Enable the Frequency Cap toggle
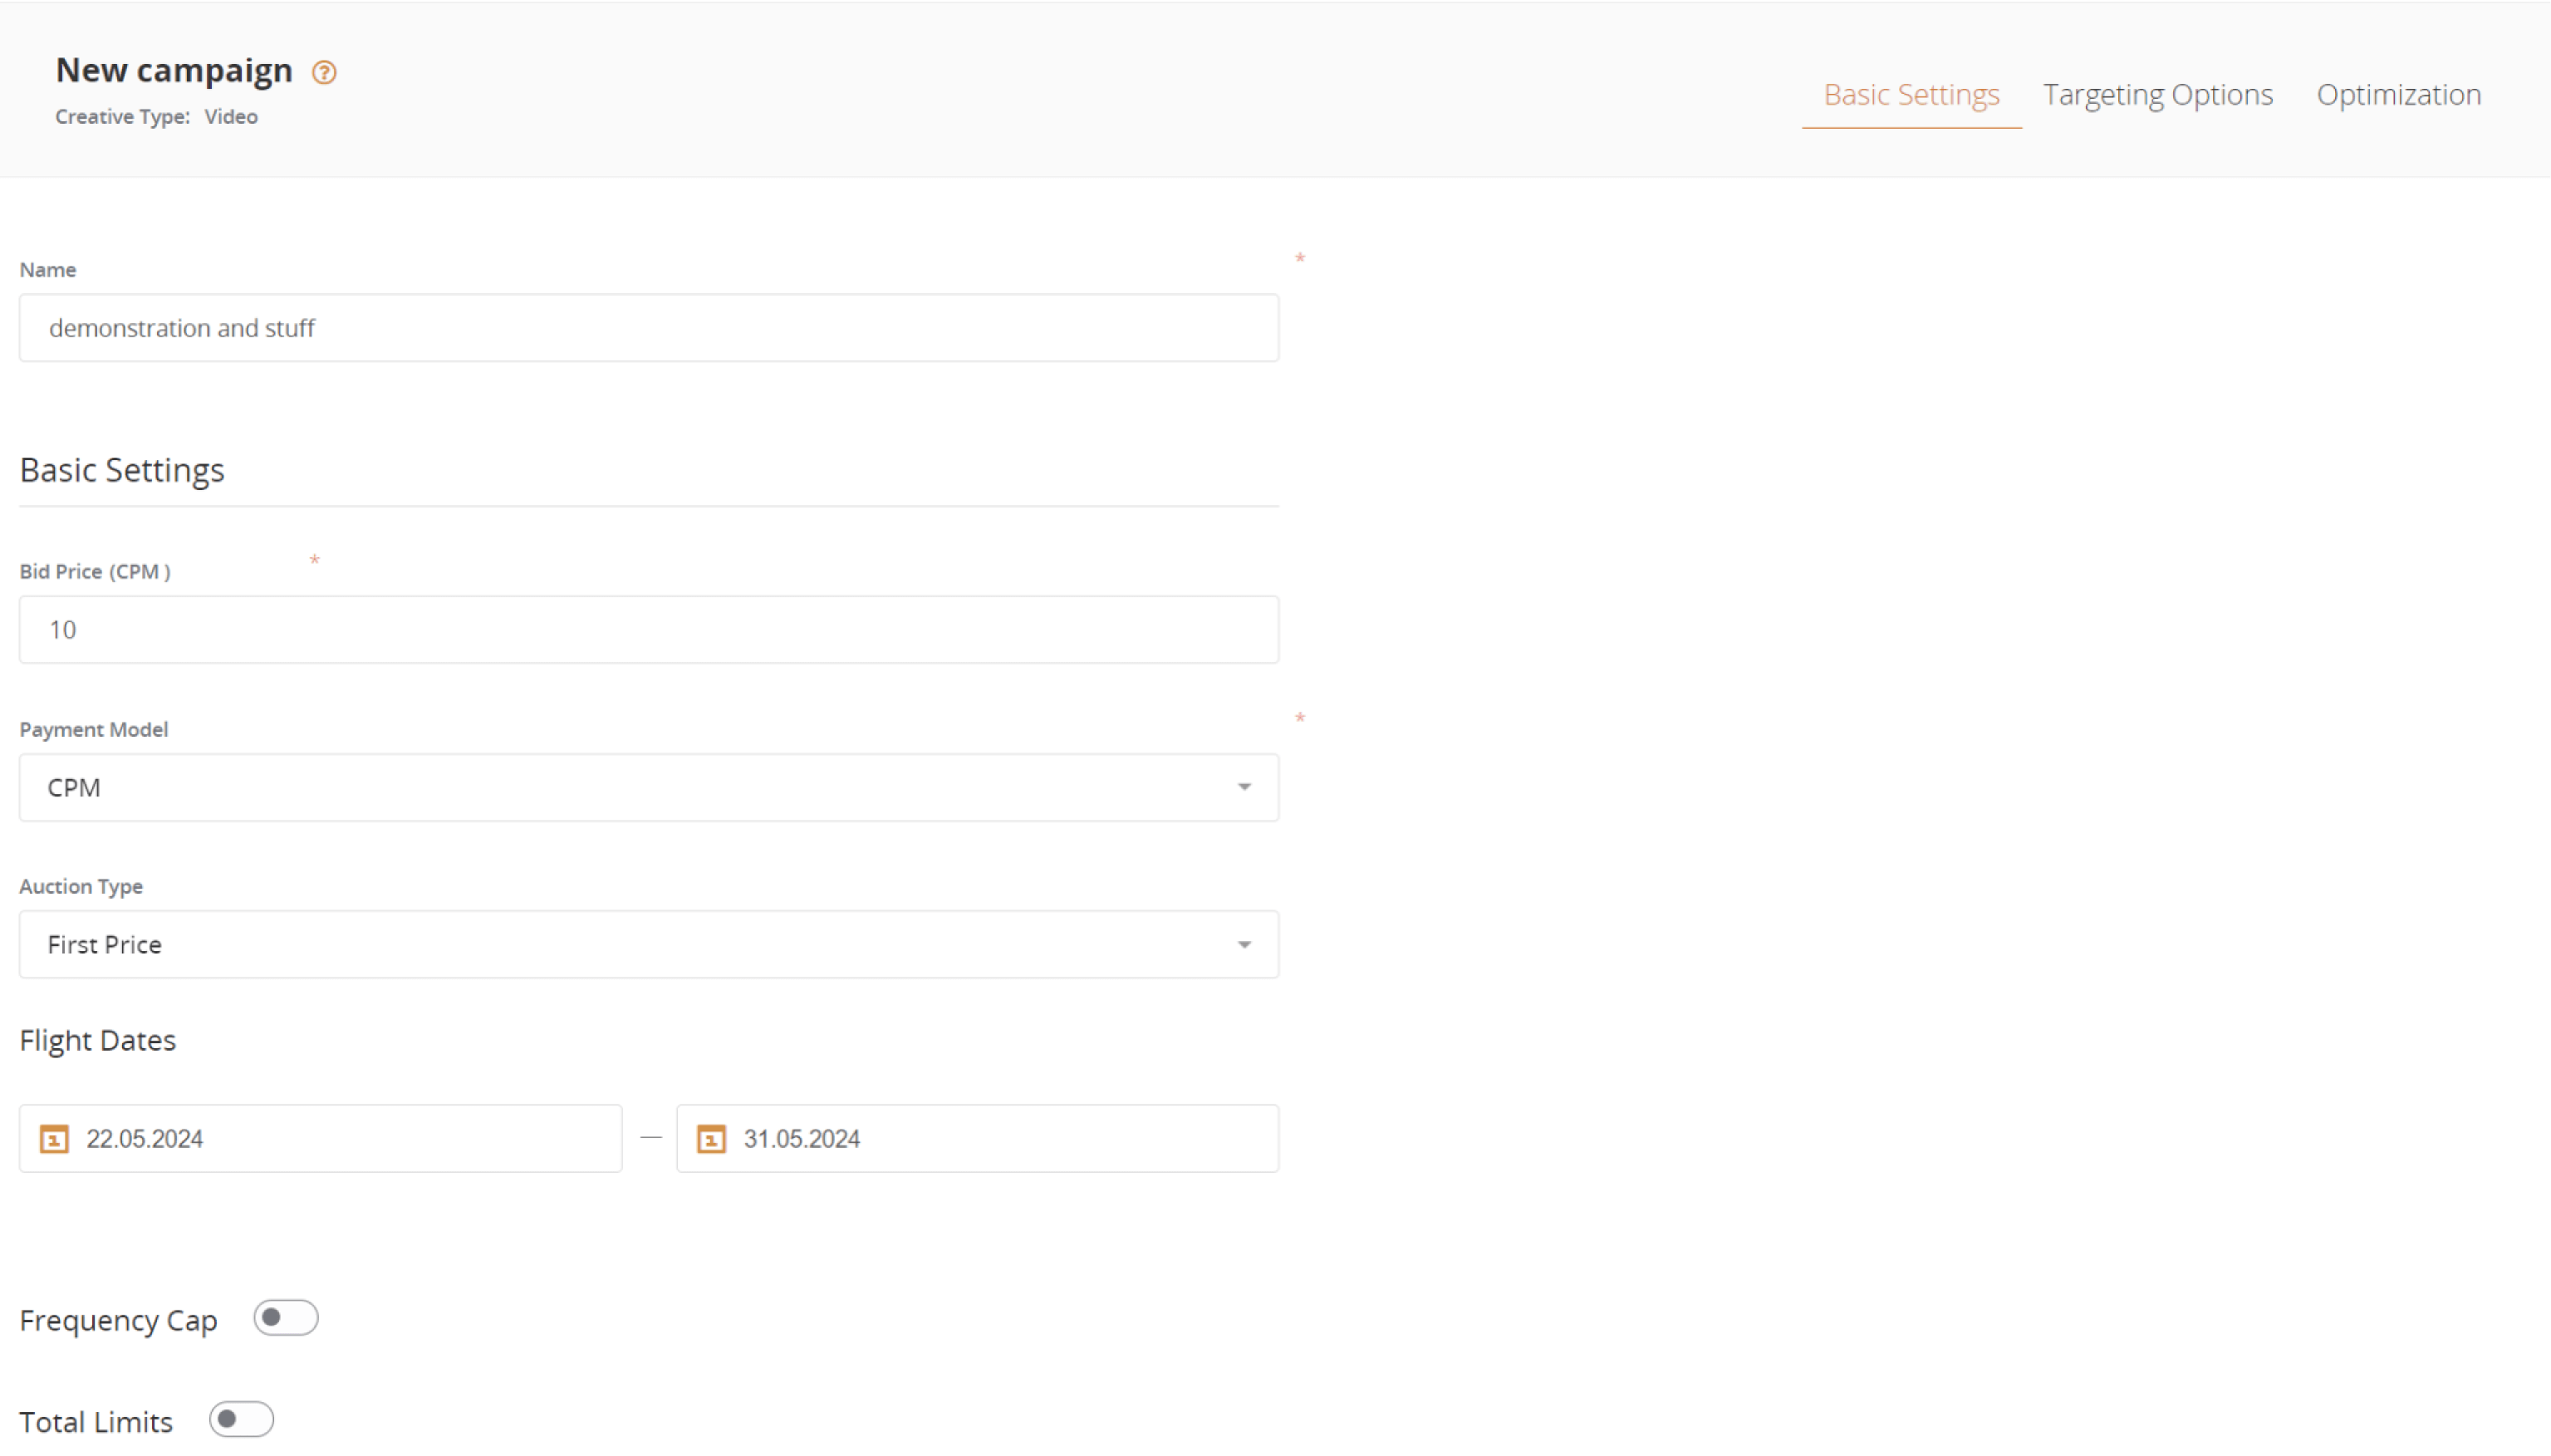2551x1456 pixels. [x=285, y=1318]
